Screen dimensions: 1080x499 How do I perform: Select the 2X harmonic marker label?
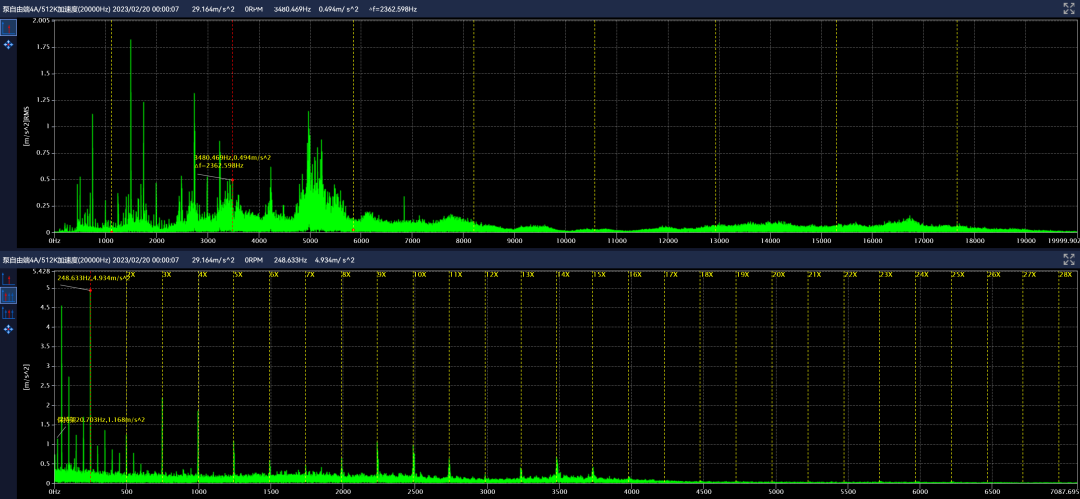[x=130, y=274]
